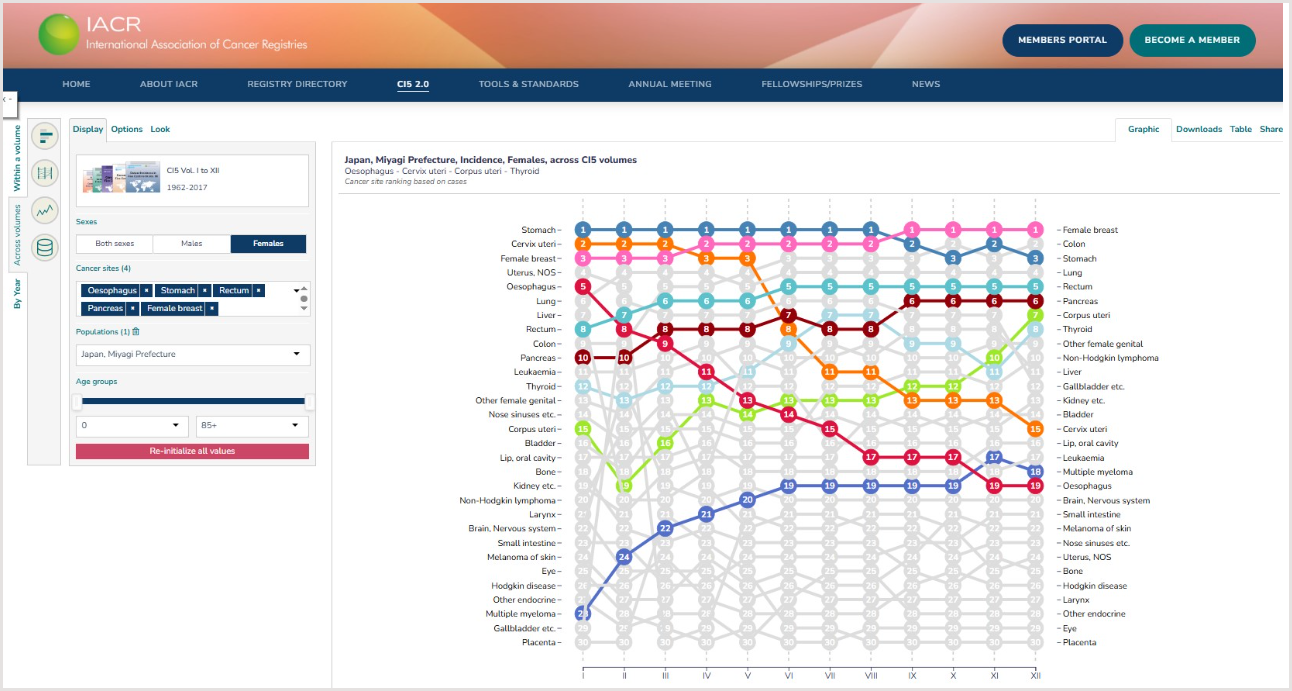Select the line trend chart icon
The image size is (1292, 691).
[x=44, y=210]
